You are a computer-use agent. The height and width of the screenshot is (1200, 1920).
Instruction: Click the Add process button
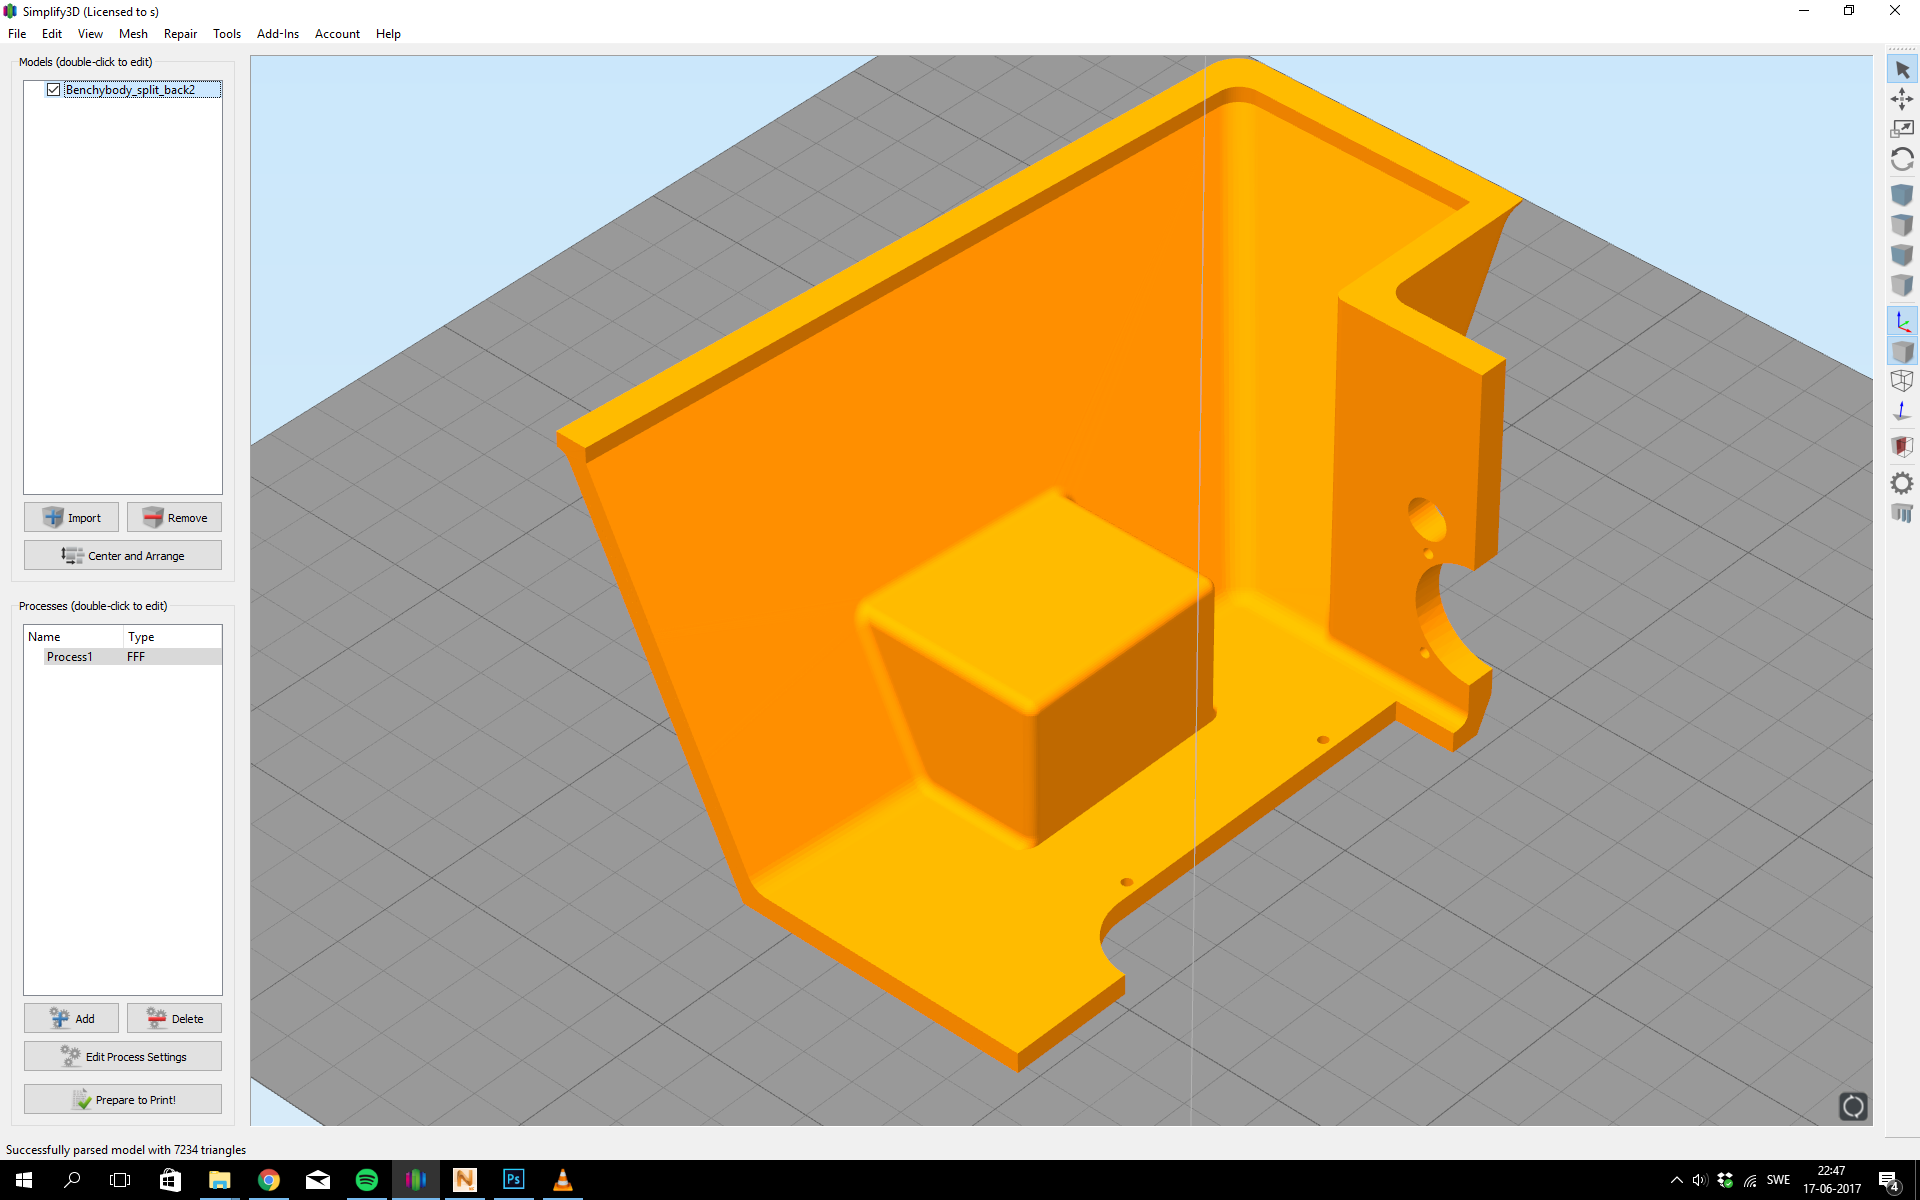71,1018
